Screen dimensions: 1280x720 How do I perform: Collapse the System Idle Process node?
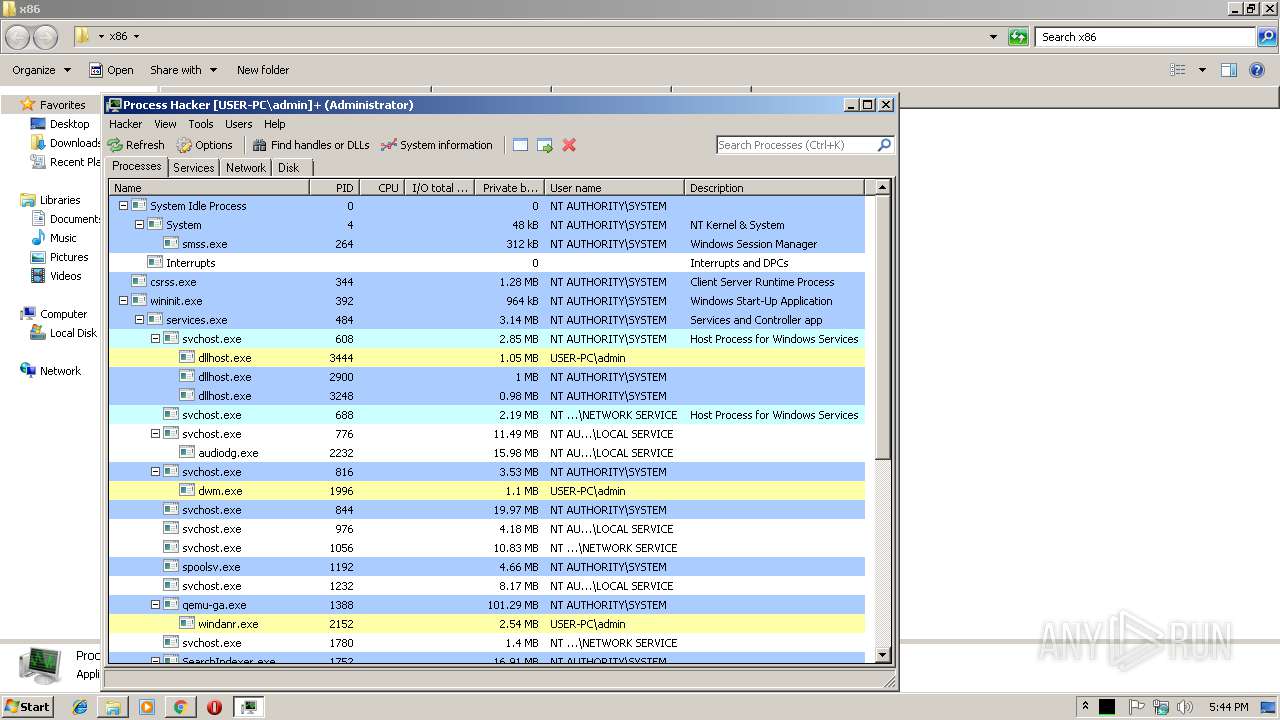123,206
